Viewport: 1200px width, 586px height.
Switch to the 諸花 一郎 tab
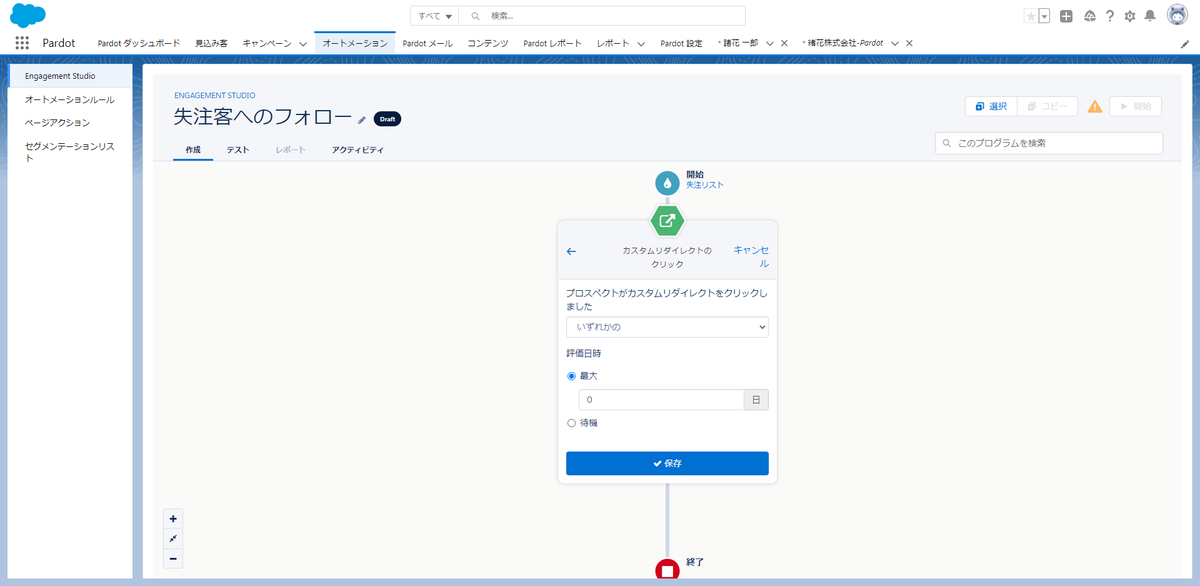coord(741,43)
